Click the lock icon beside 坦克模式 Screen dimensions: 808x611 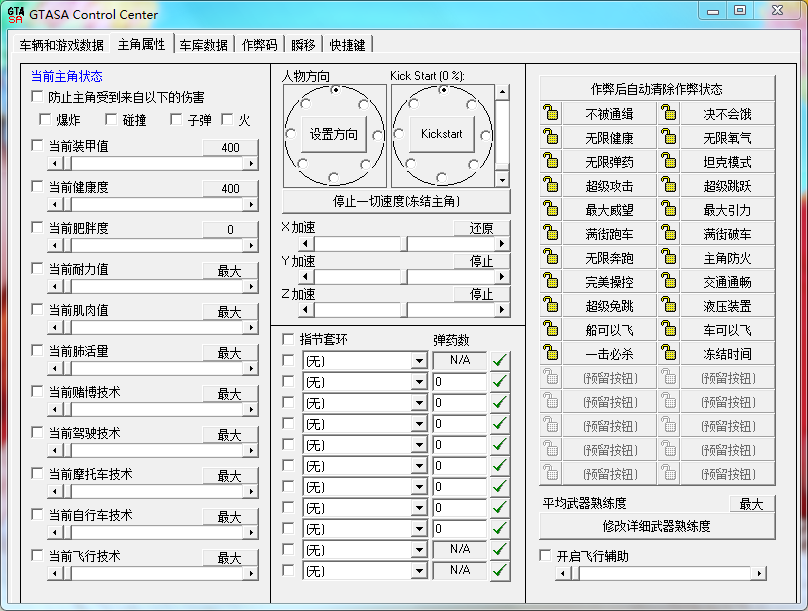668,161
